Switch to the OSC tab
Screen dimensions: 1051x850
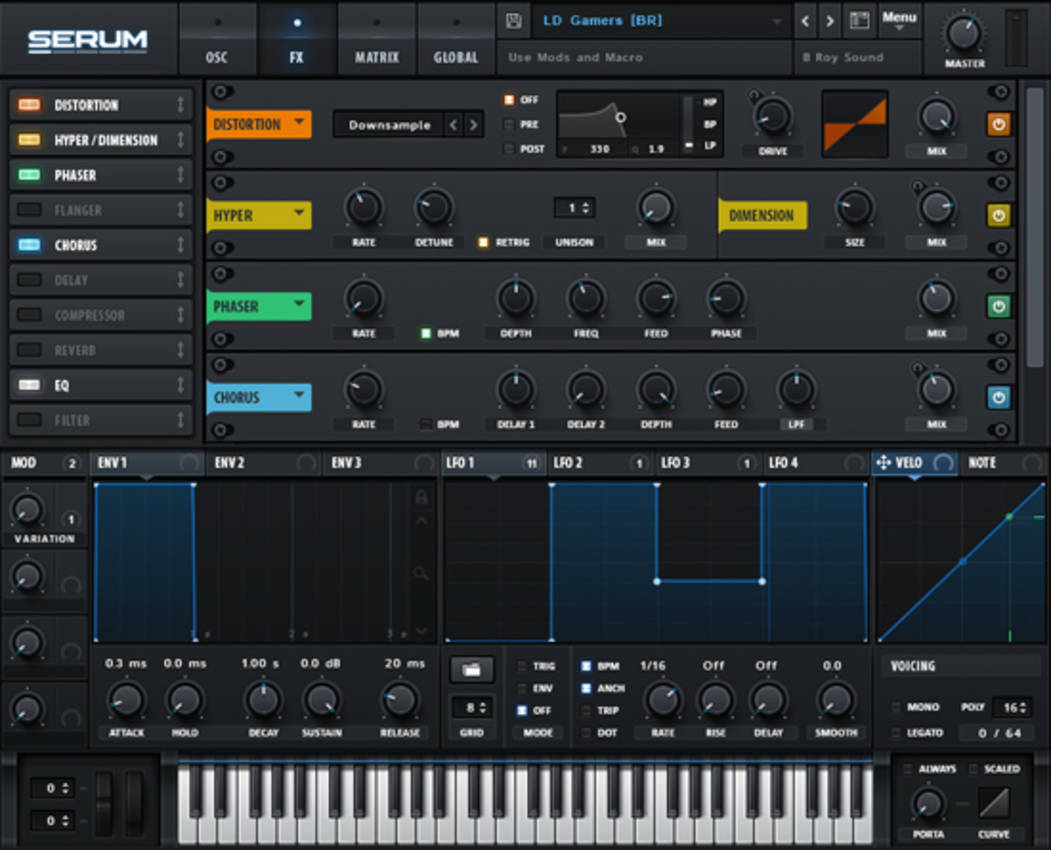[217, 39]
